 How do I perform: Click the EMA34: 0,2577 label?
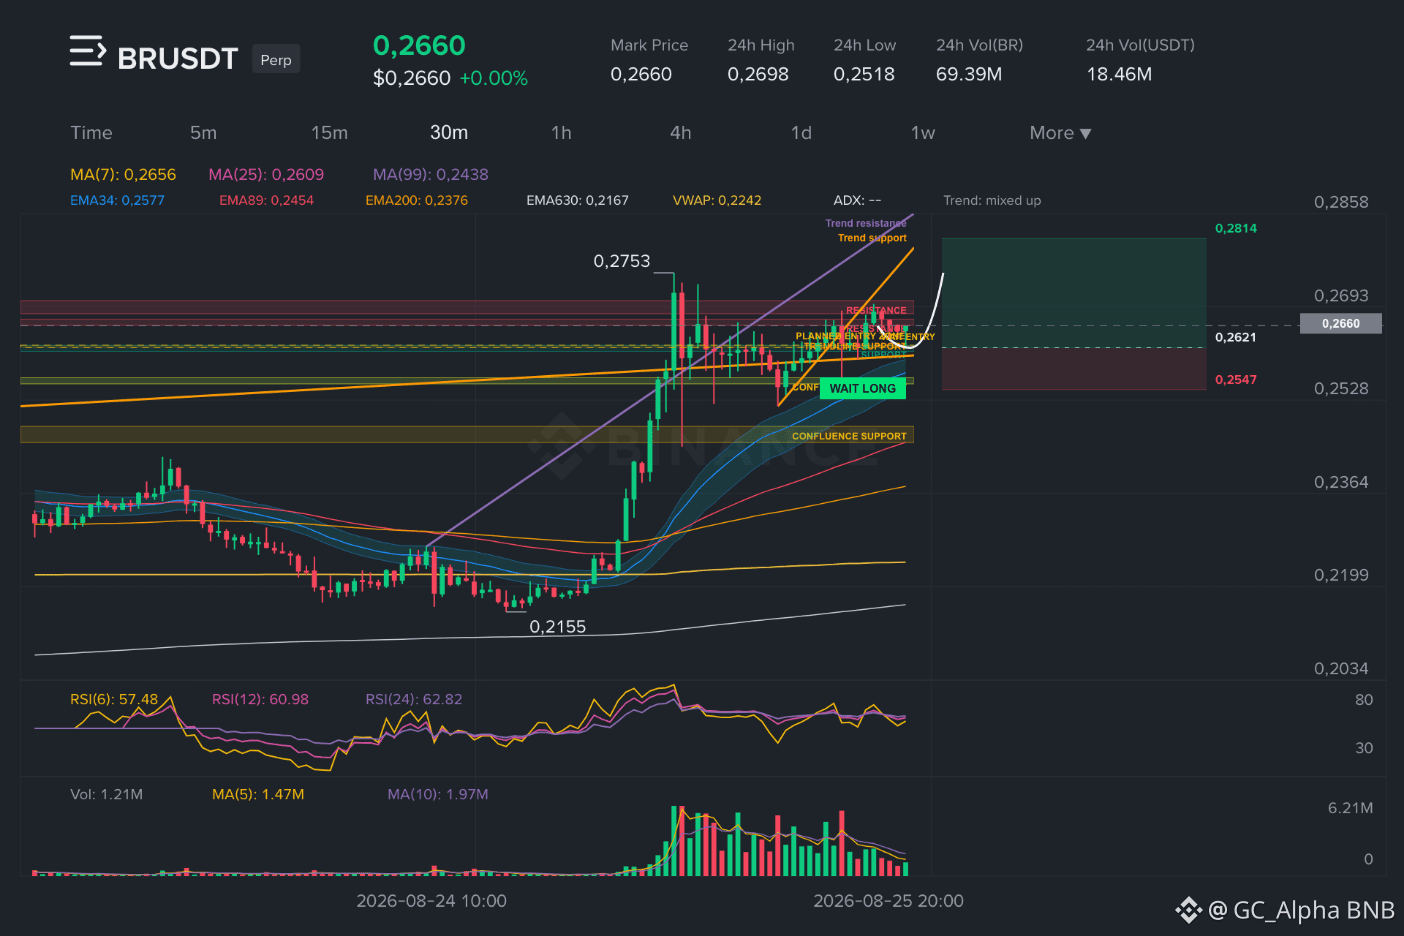(x=117, y=200)
